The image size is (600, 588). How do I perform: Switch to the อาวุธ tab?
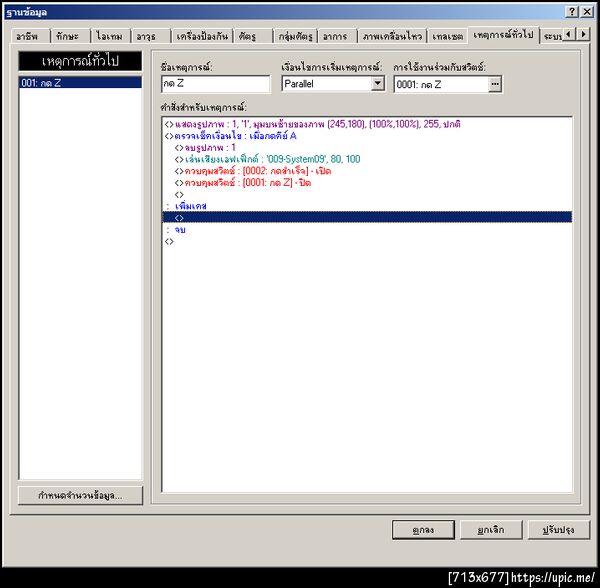pyautogui.click(x=150, y=36)
